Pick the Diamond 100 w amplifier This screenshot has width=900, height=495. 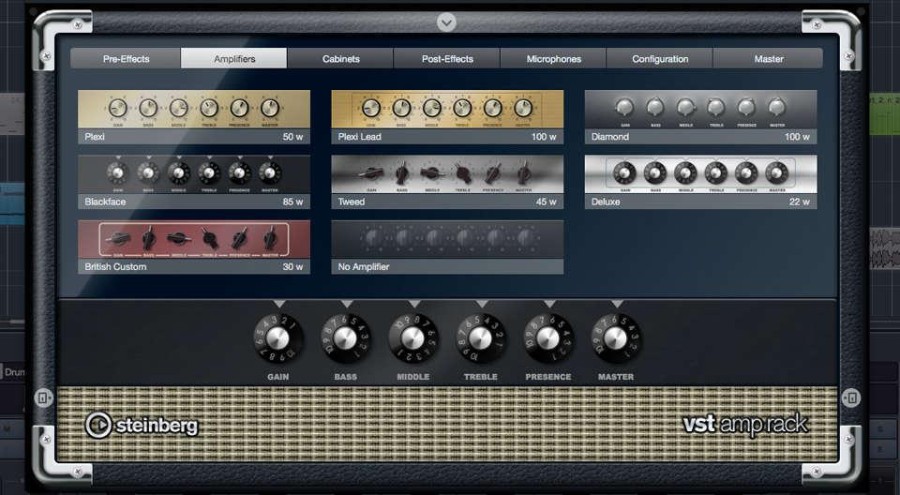pyautogui.click(x=701, y=117)
